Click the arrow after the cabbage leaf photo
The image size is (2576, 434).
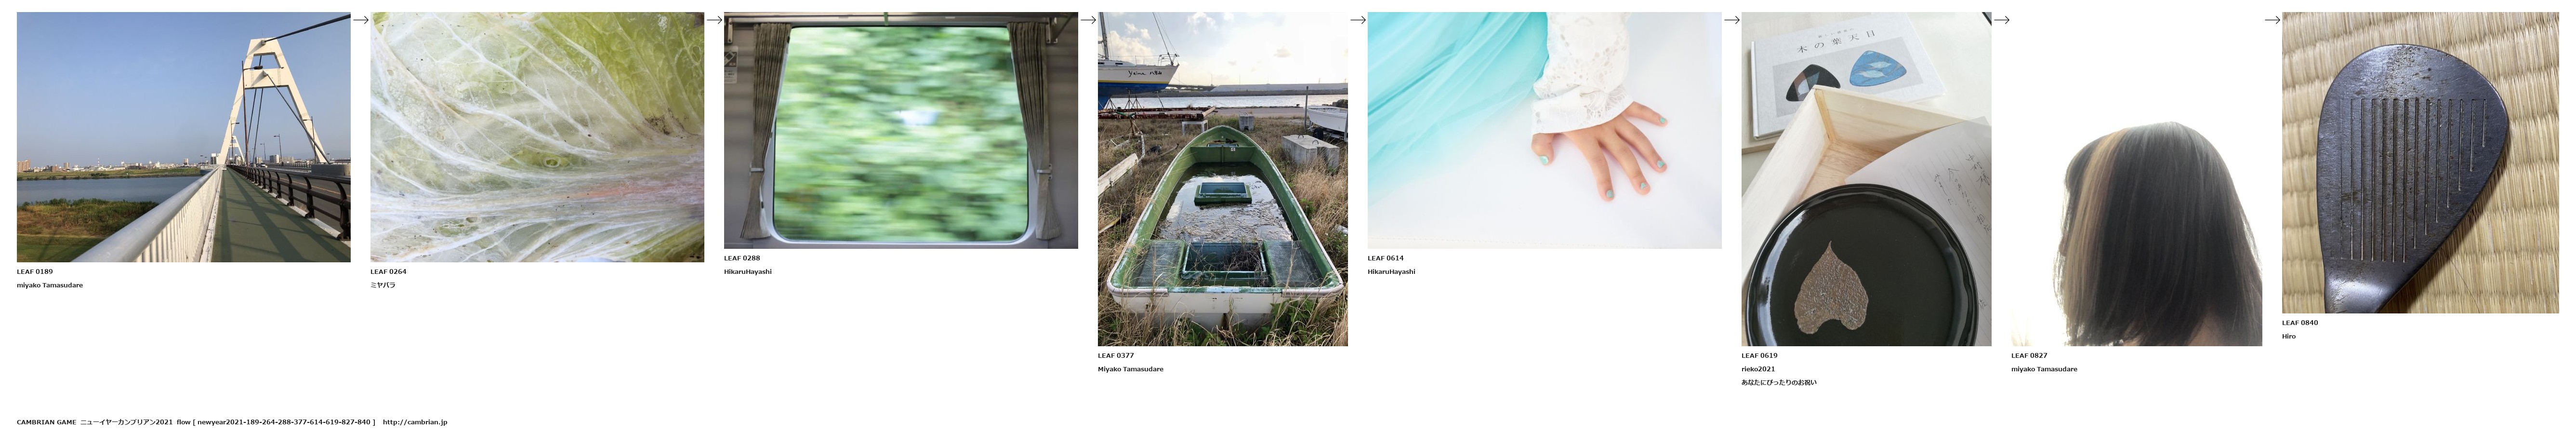714,20
